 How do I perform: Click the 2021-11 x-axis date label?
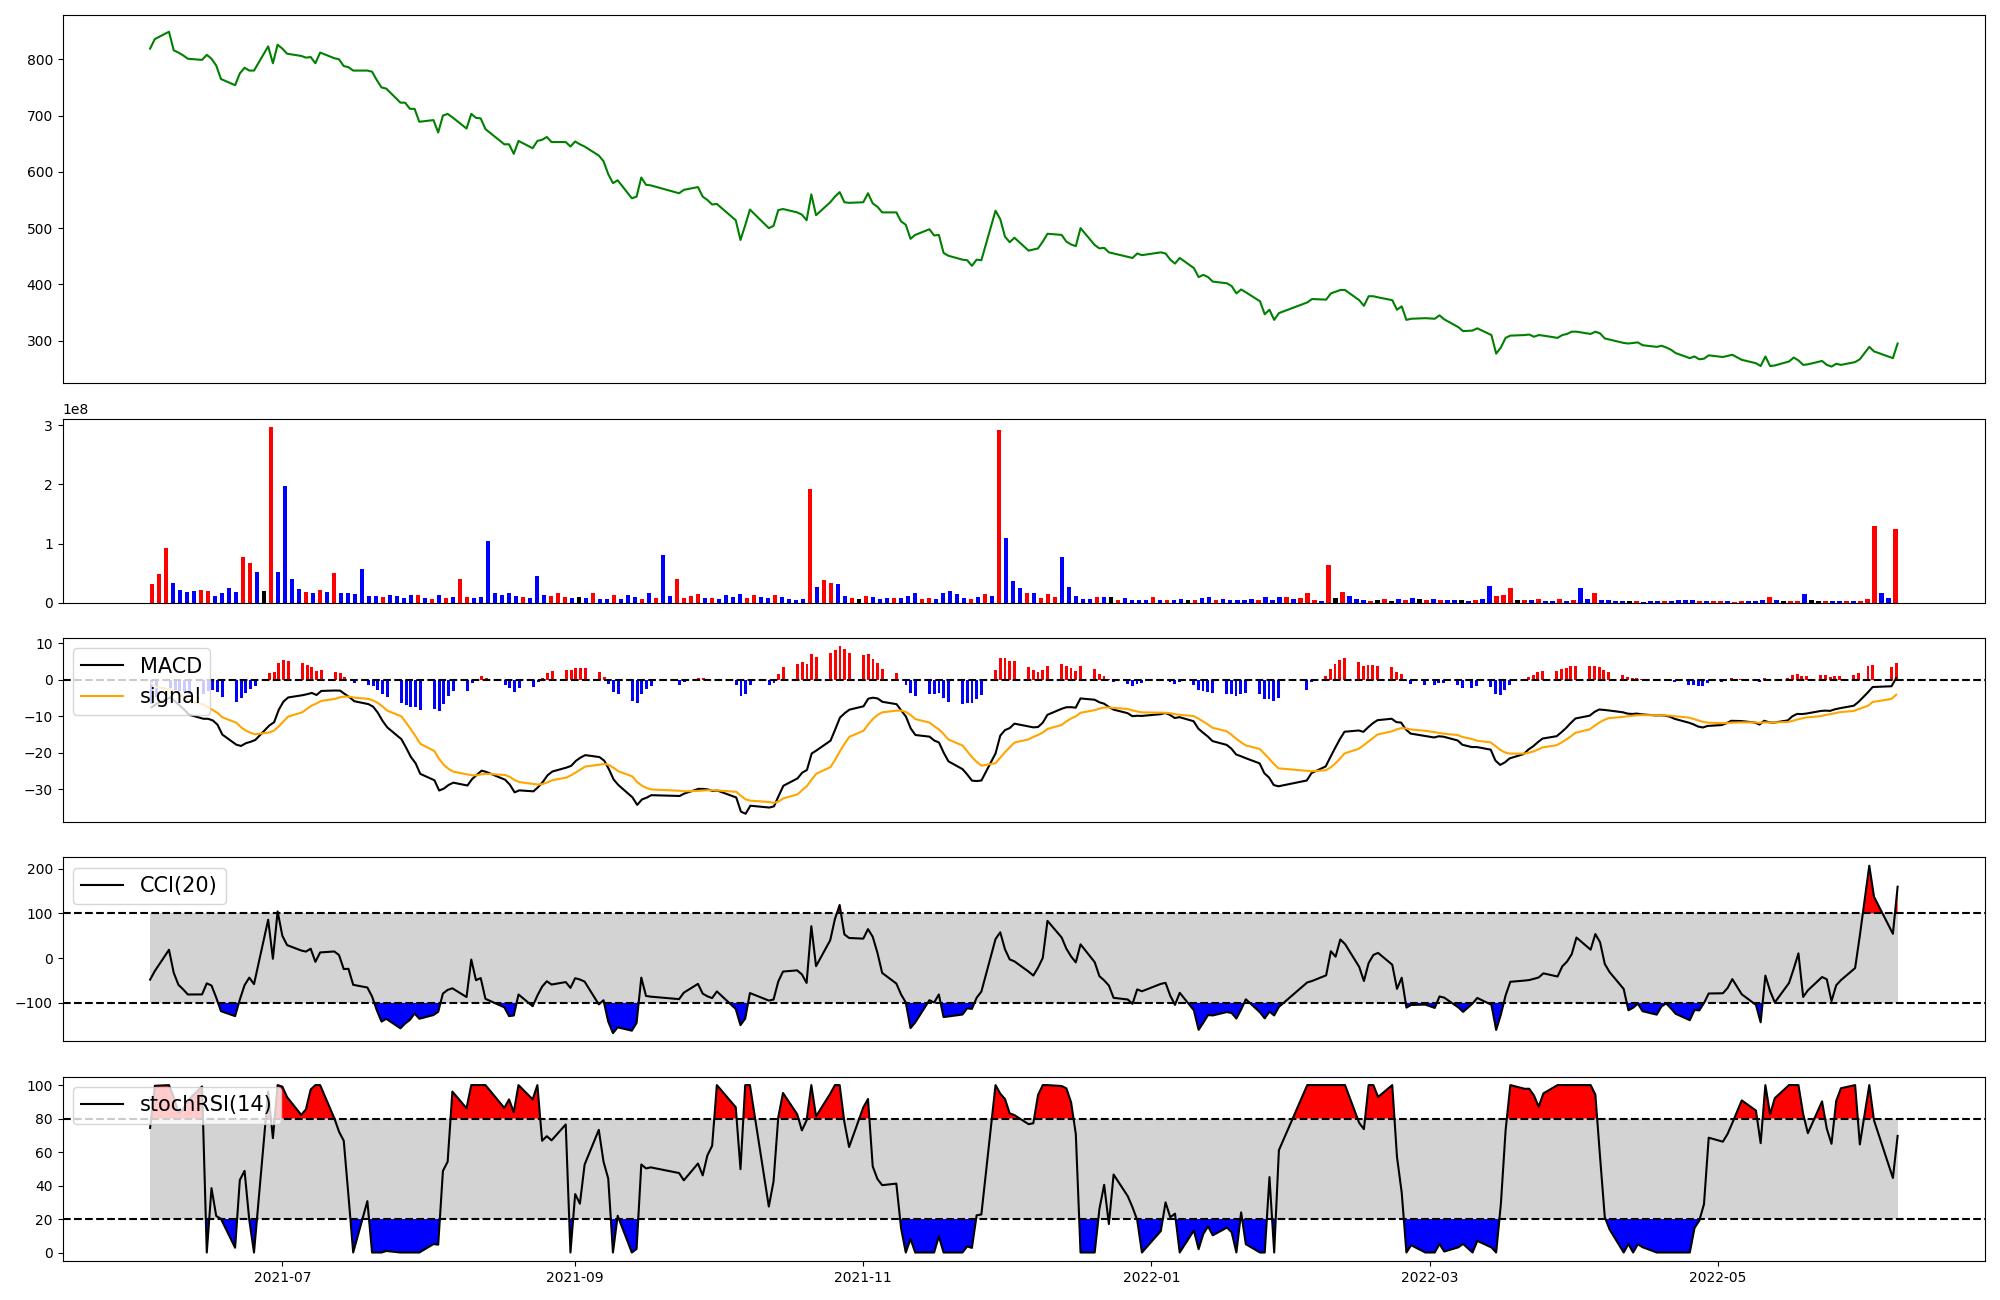pos(862,1277)
